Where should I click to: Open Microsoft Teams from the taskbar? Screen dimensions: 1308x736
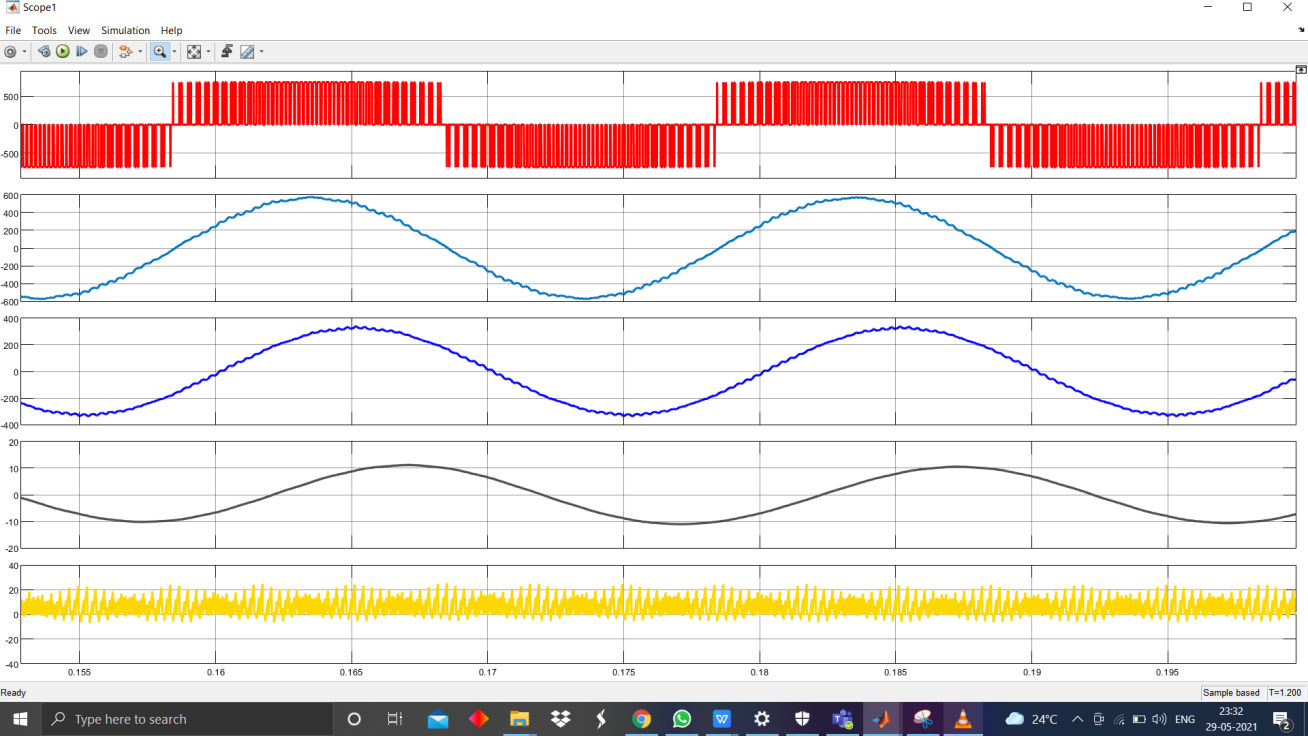842,719
